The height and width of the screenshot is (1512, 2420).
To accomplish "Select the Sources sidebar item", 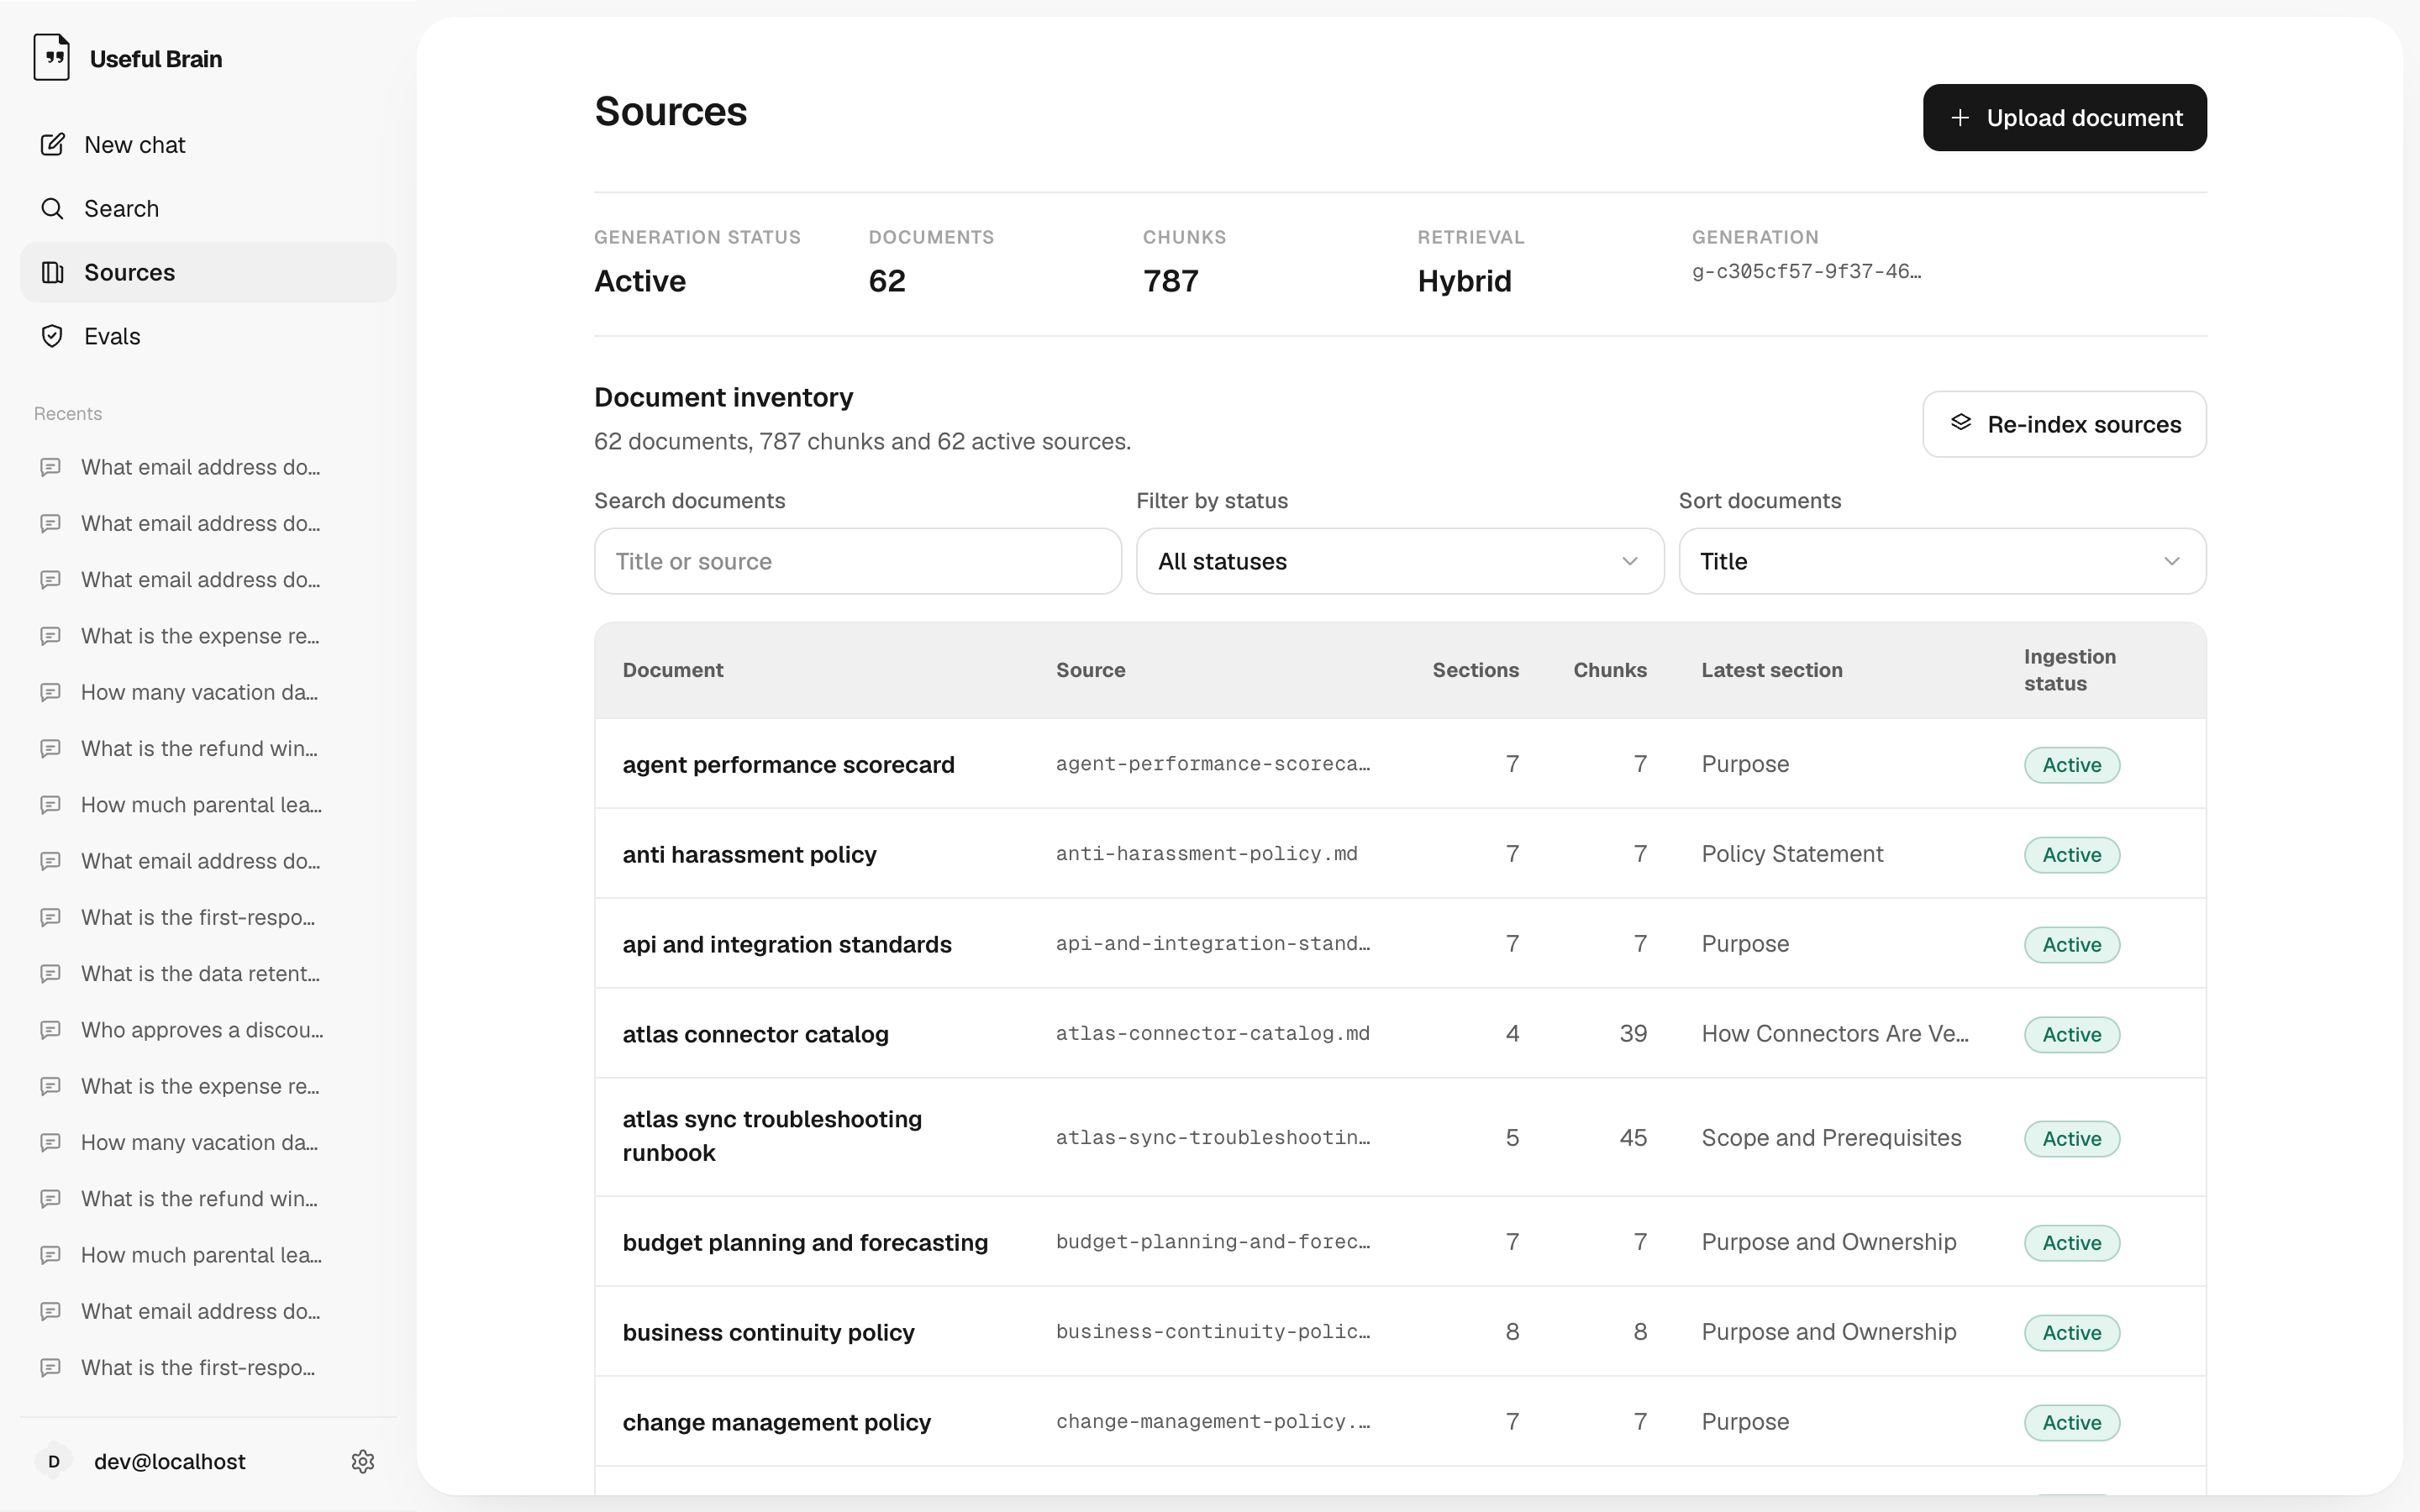I will click(208, 273).
